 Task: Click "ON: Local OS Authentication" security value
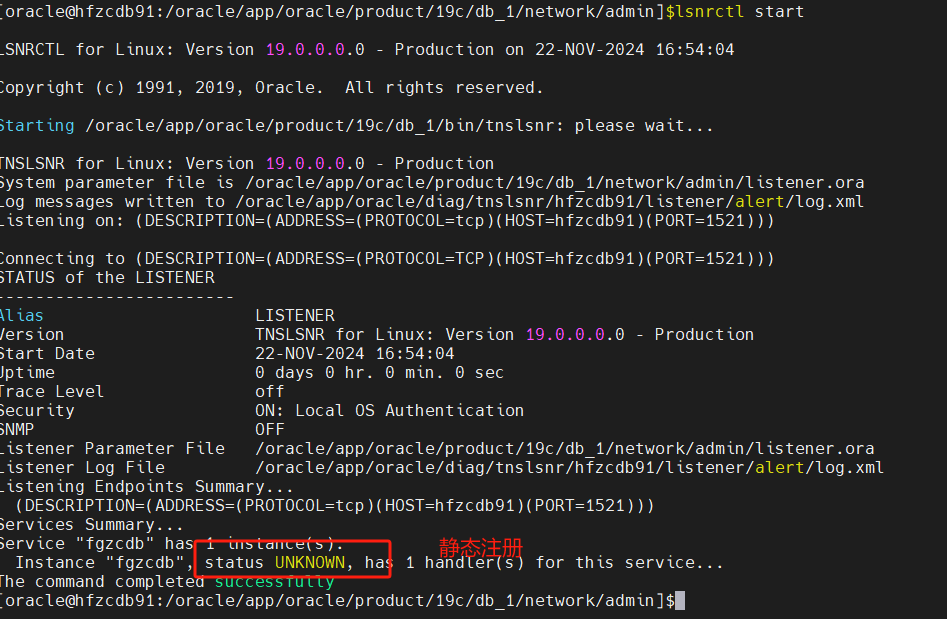pos(389,411)
